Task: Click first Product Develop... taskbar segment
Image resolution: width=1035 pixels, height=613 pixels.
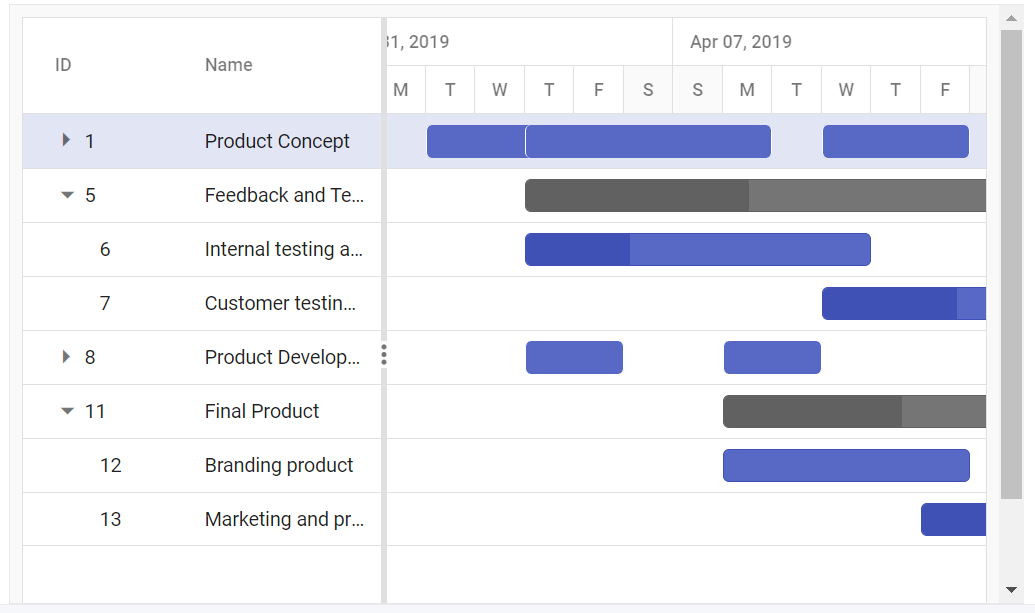Action: pyautogui.click(x=574, y=357)
